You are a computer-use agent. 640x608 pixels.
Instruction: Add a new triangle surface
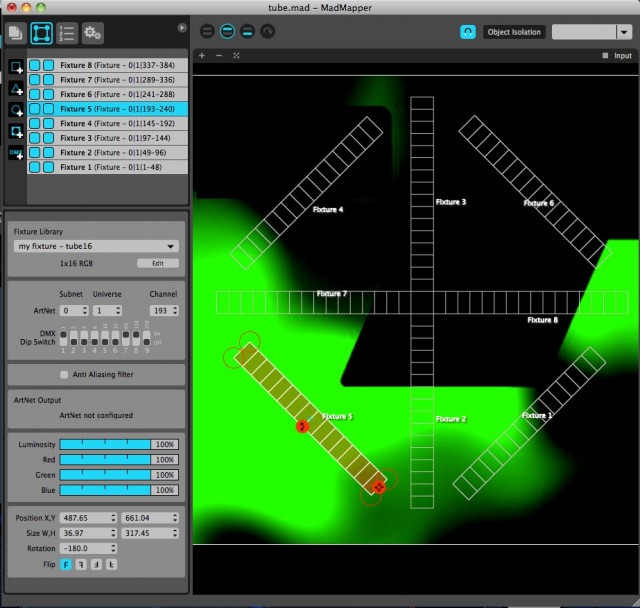[16, 88]
